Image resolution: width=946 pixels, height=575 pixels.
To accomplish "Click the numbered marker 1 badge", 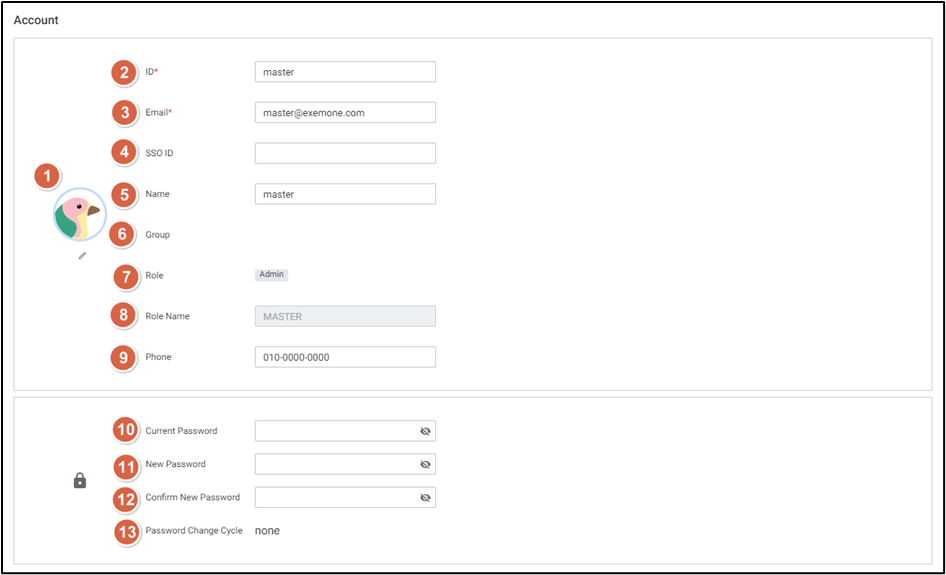I will (47, 177).
